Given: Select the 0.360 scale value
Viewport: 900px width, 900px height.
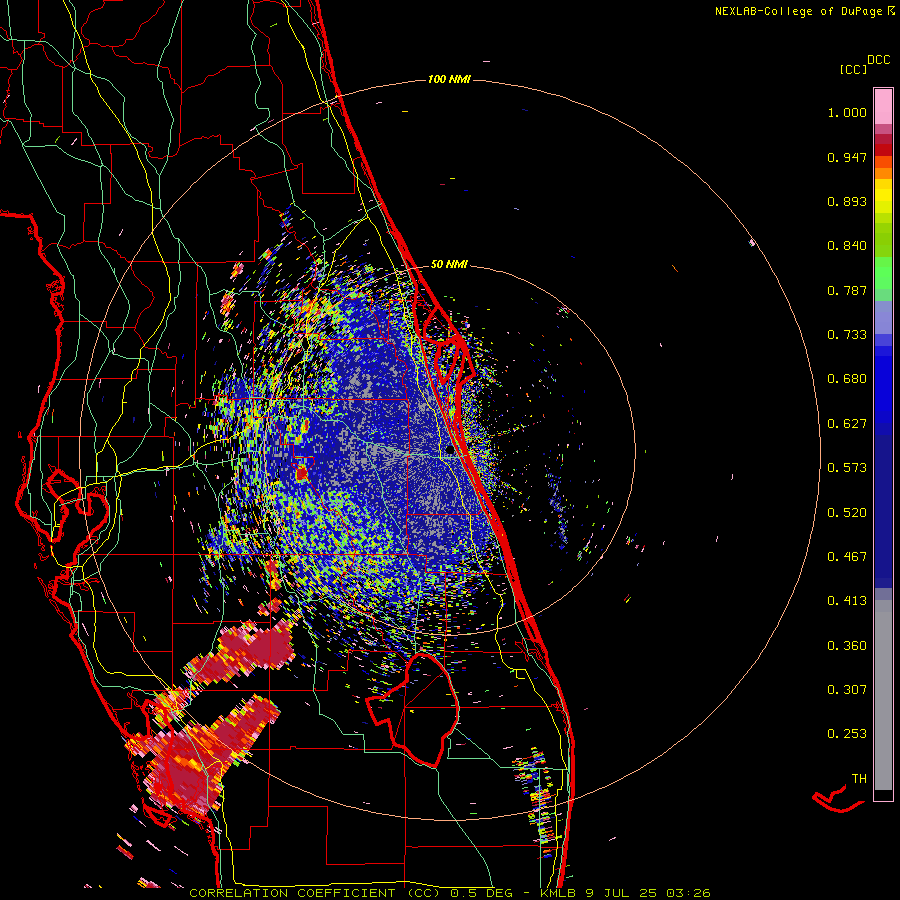Looking at the screenshot, I should [847, 646].
